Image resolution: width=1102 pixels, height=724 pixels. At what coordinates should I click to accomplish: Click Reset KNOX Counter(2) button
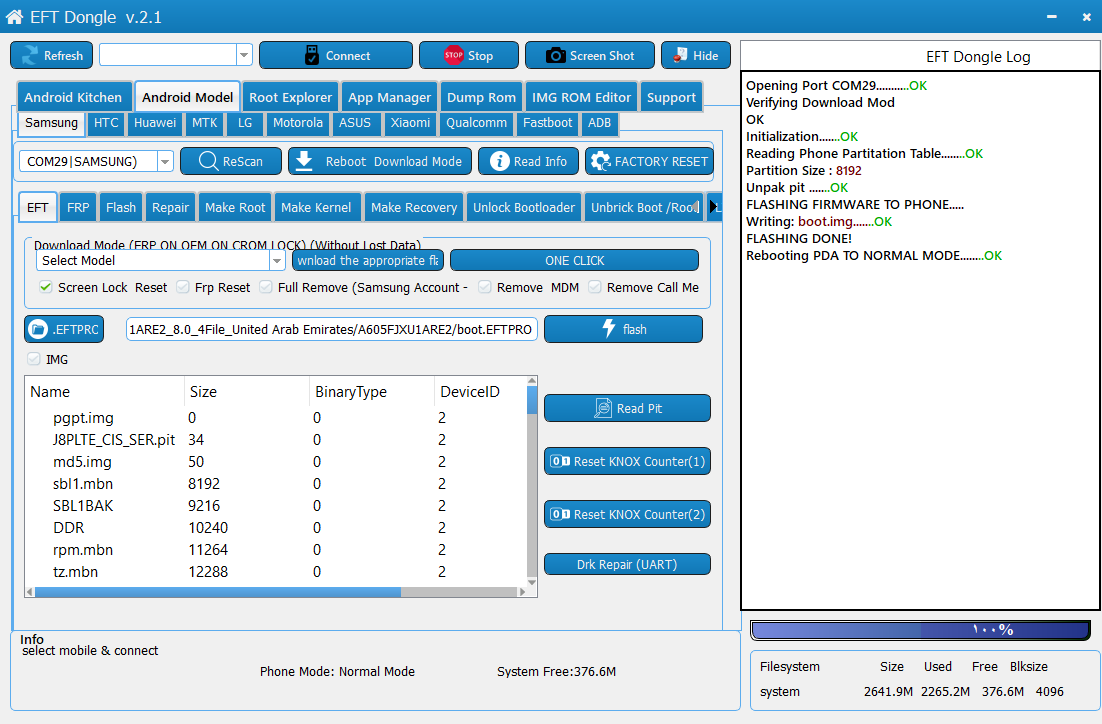pyautogui.click(x=627, y=514)
